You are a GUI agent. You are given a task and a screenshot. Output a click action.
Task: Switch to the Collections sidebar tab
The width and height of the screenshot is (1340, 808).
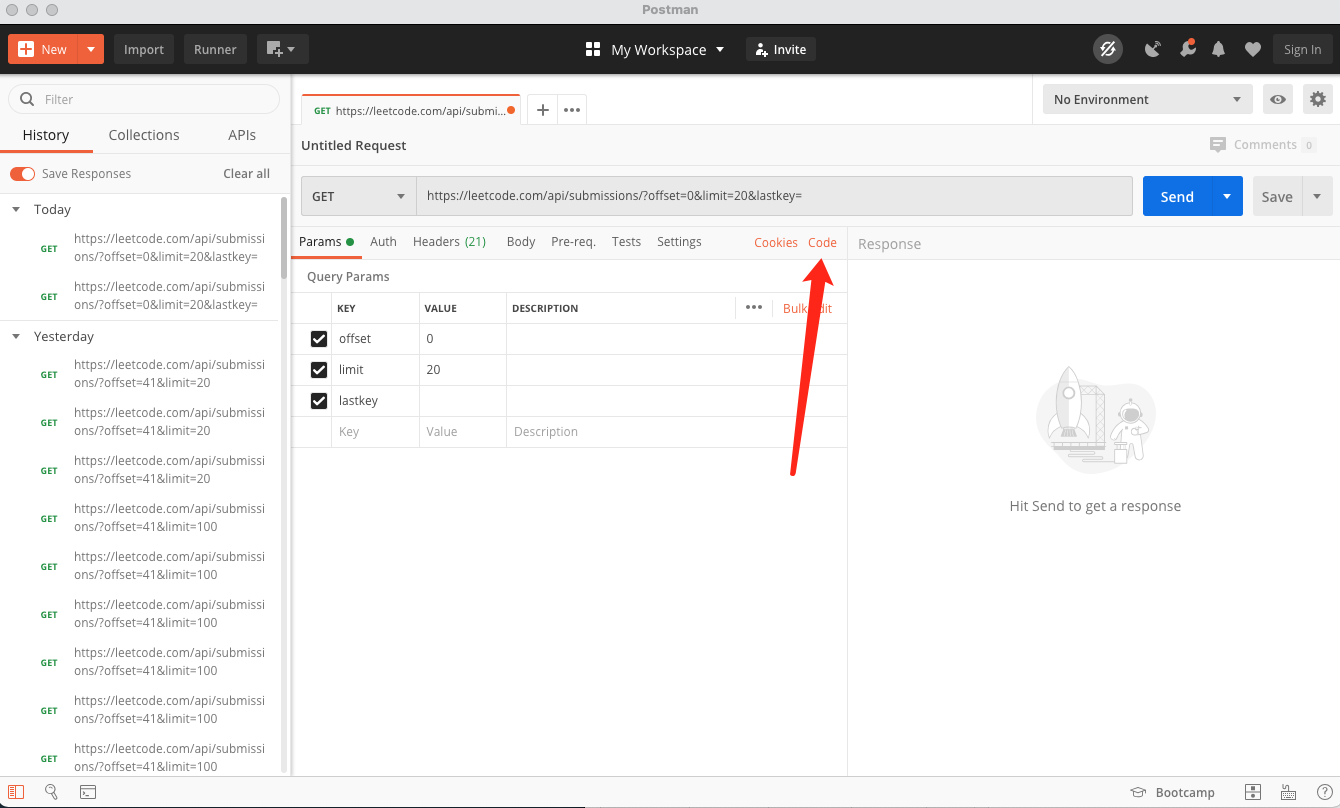[144, 135]
